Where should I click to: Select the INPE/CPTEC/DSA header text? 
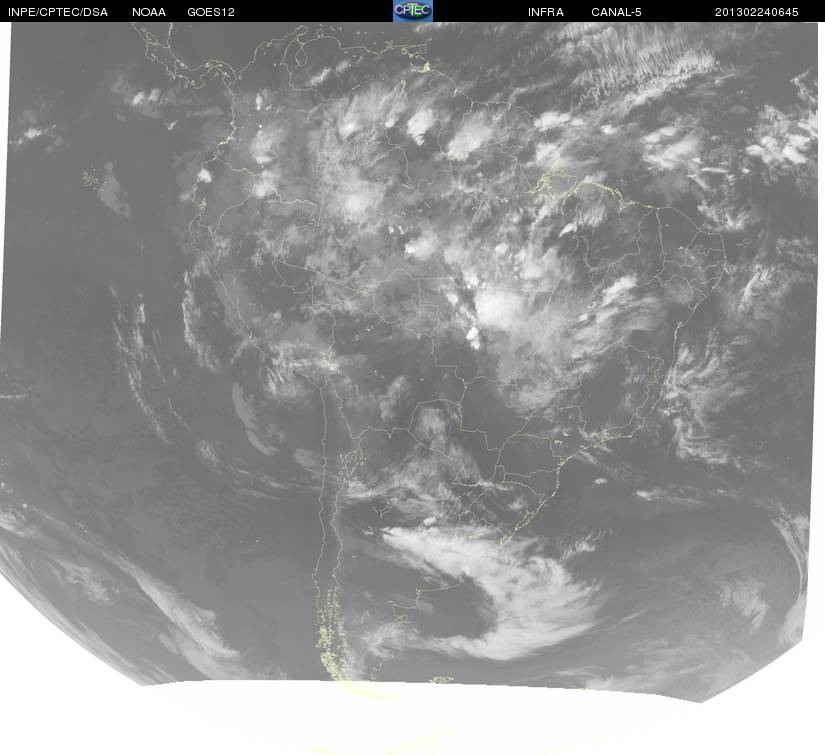[58, 12]
